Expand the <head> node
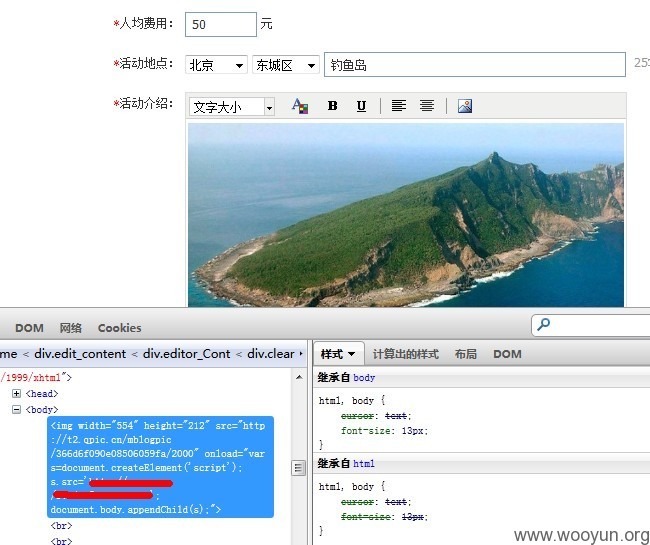 point(17,393)
